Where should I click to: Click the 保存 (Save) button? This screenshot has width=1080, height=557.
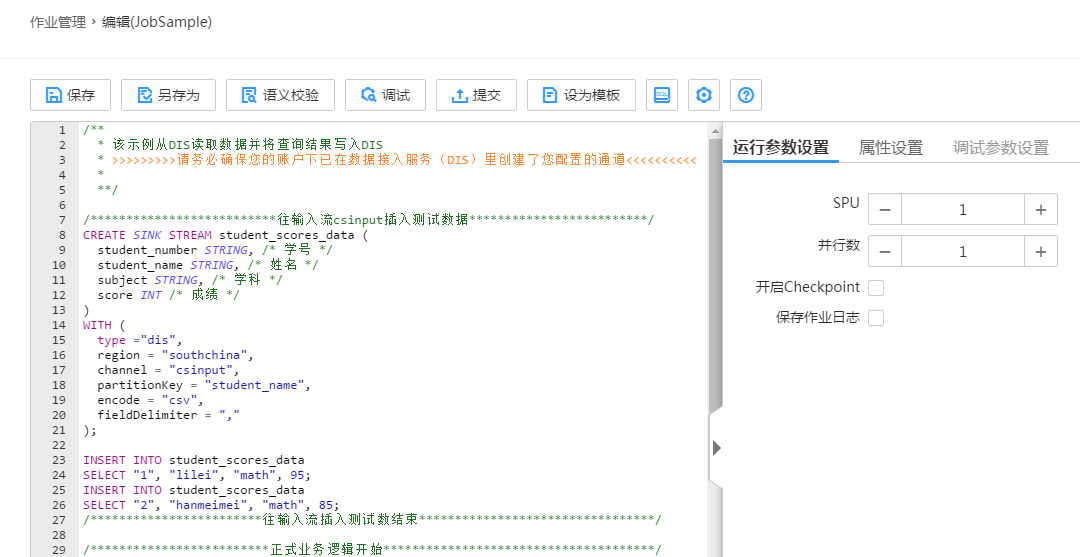[70, 95]
